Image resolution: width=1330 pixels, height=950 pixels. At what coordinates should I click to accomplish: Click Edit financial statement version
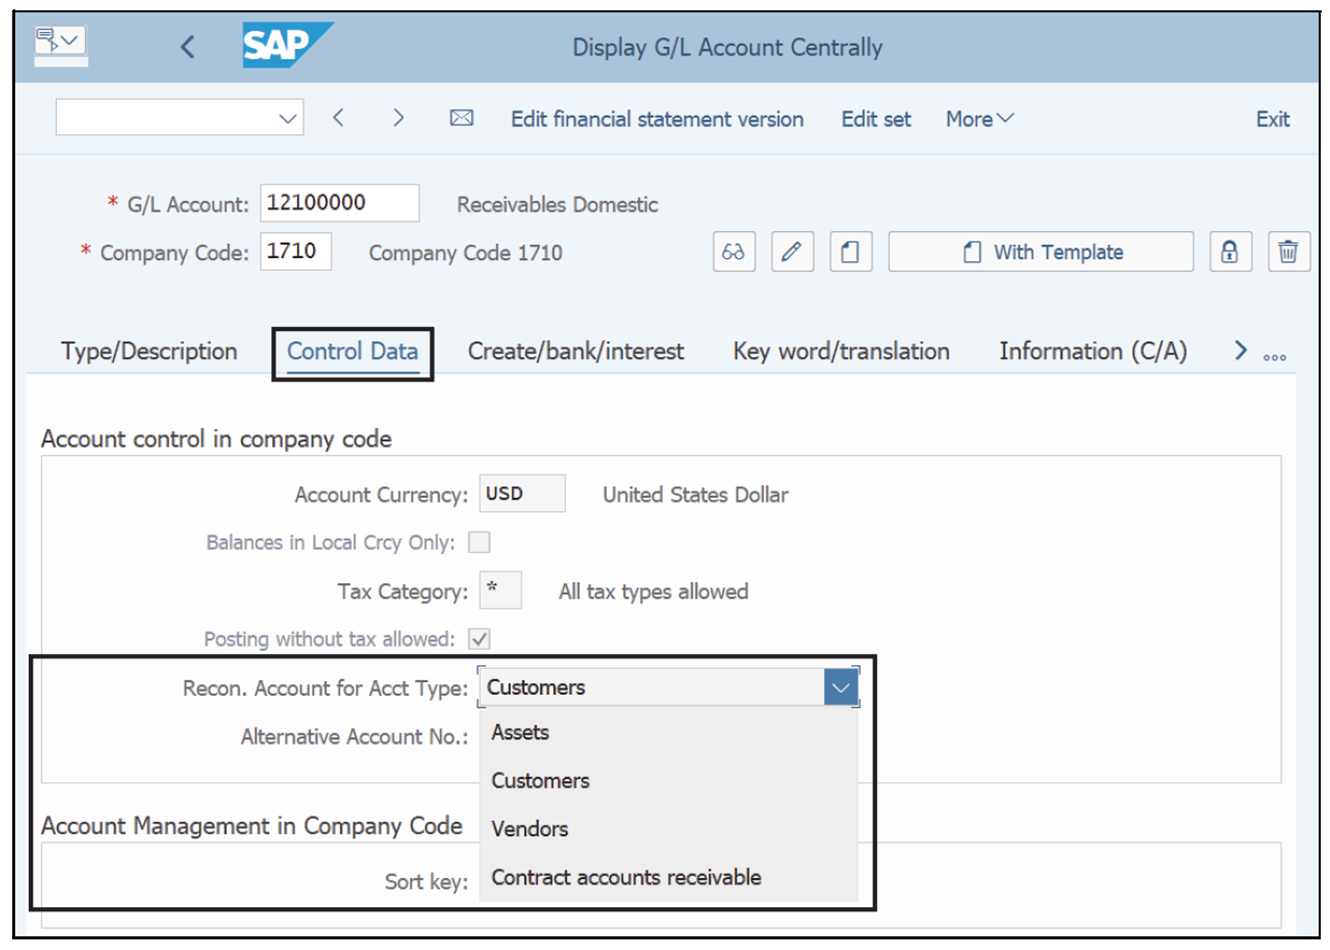pyautogui.click(x=656, y=118)
